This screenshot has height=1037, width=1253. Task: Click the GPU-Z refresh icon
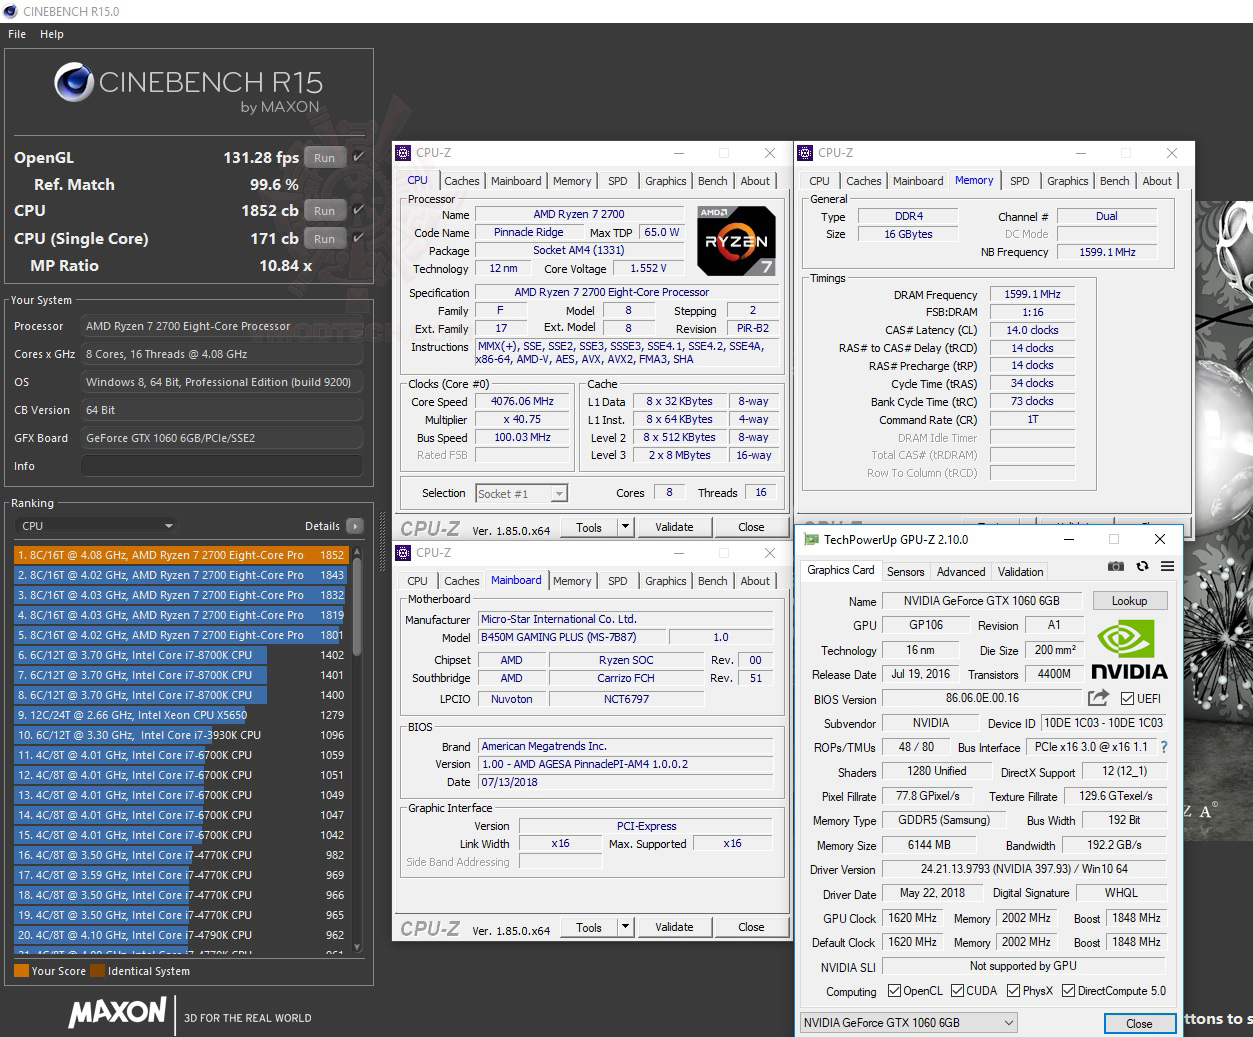click(1142, 566)
